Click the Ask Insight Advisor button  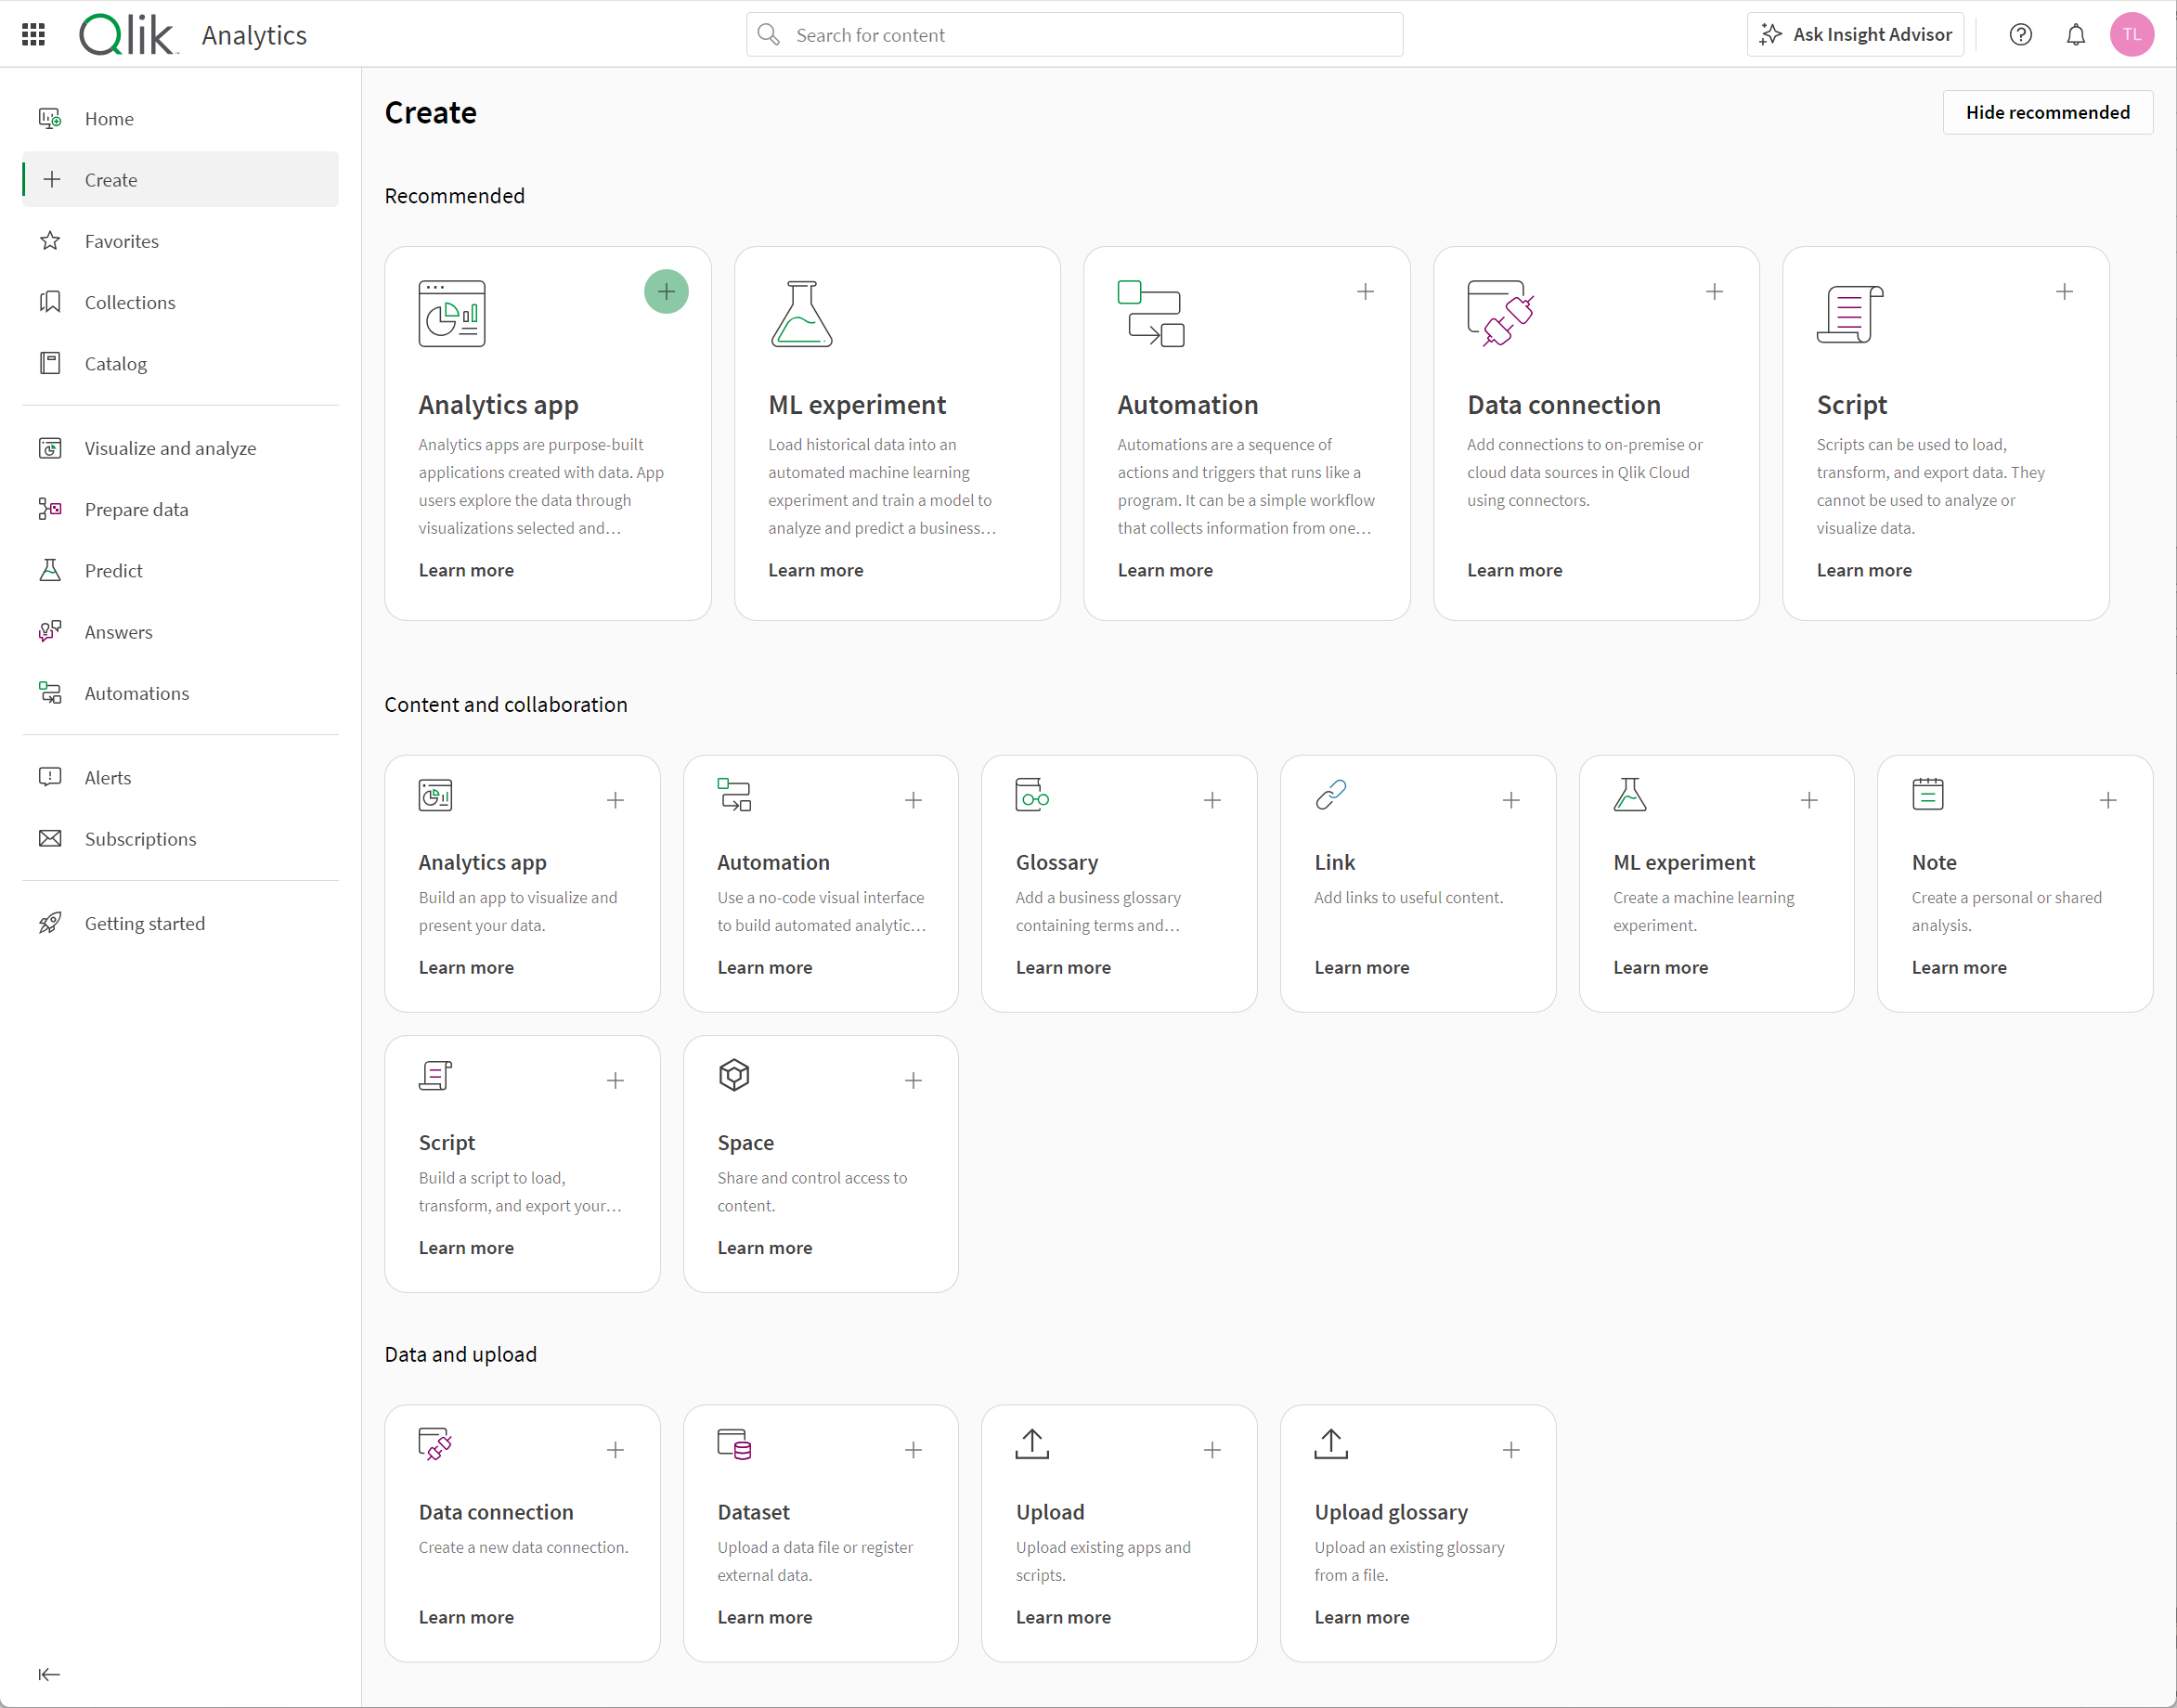pos(1859,35)
